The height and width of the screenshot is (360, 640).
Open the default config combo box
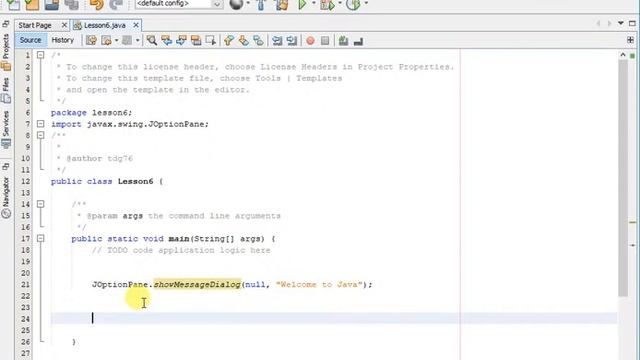pos(178,4)
